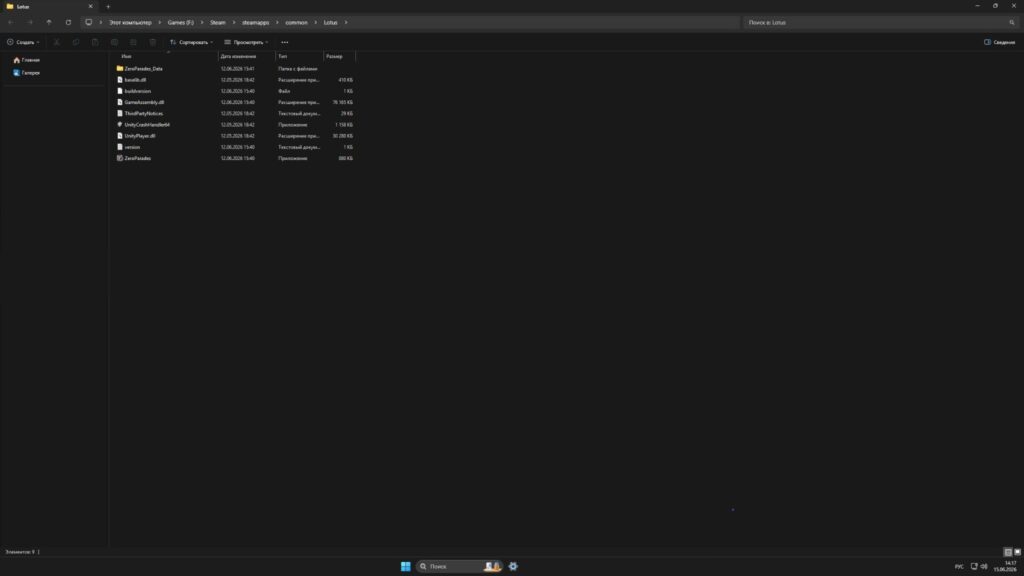Click common breadcrumb
Image resolution: width=1024 pixels, height=576 pixels.
click(296, 22)
